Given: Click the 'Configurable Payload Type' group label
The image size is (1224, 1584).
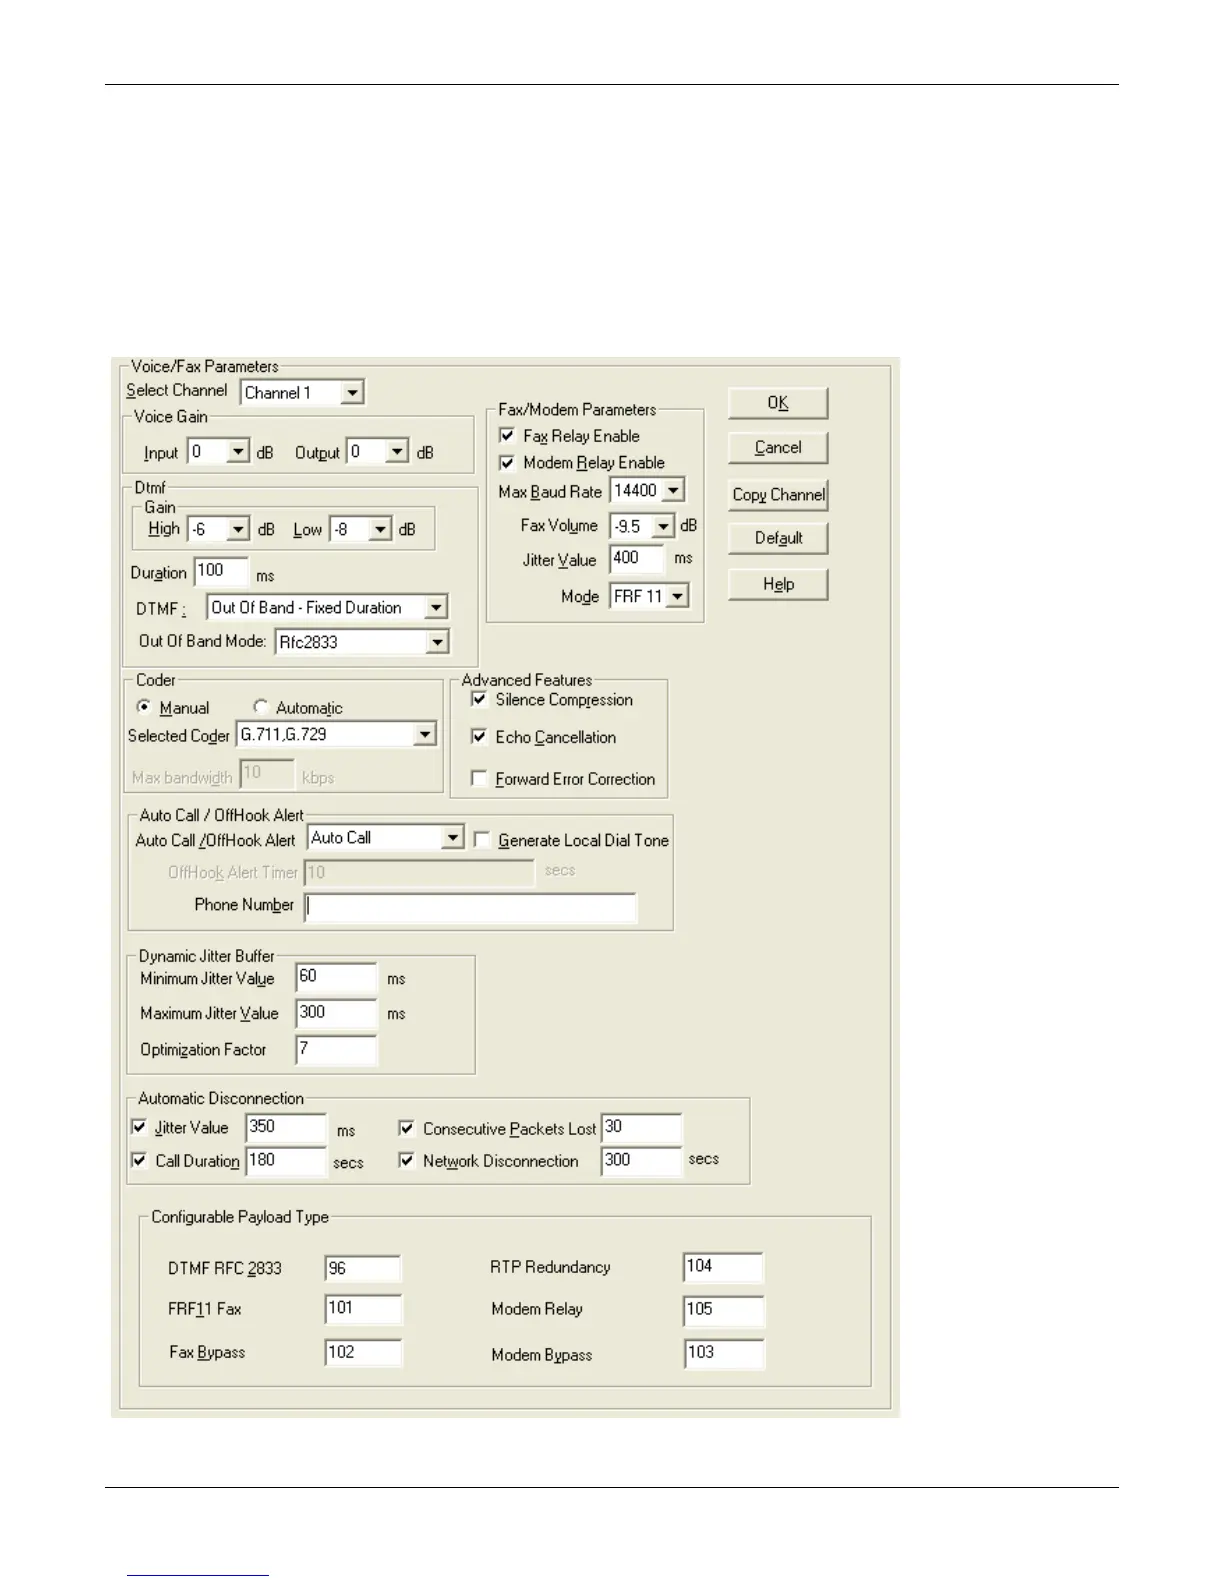Looking at the screenshot, I should click(x=240, y=1217).
